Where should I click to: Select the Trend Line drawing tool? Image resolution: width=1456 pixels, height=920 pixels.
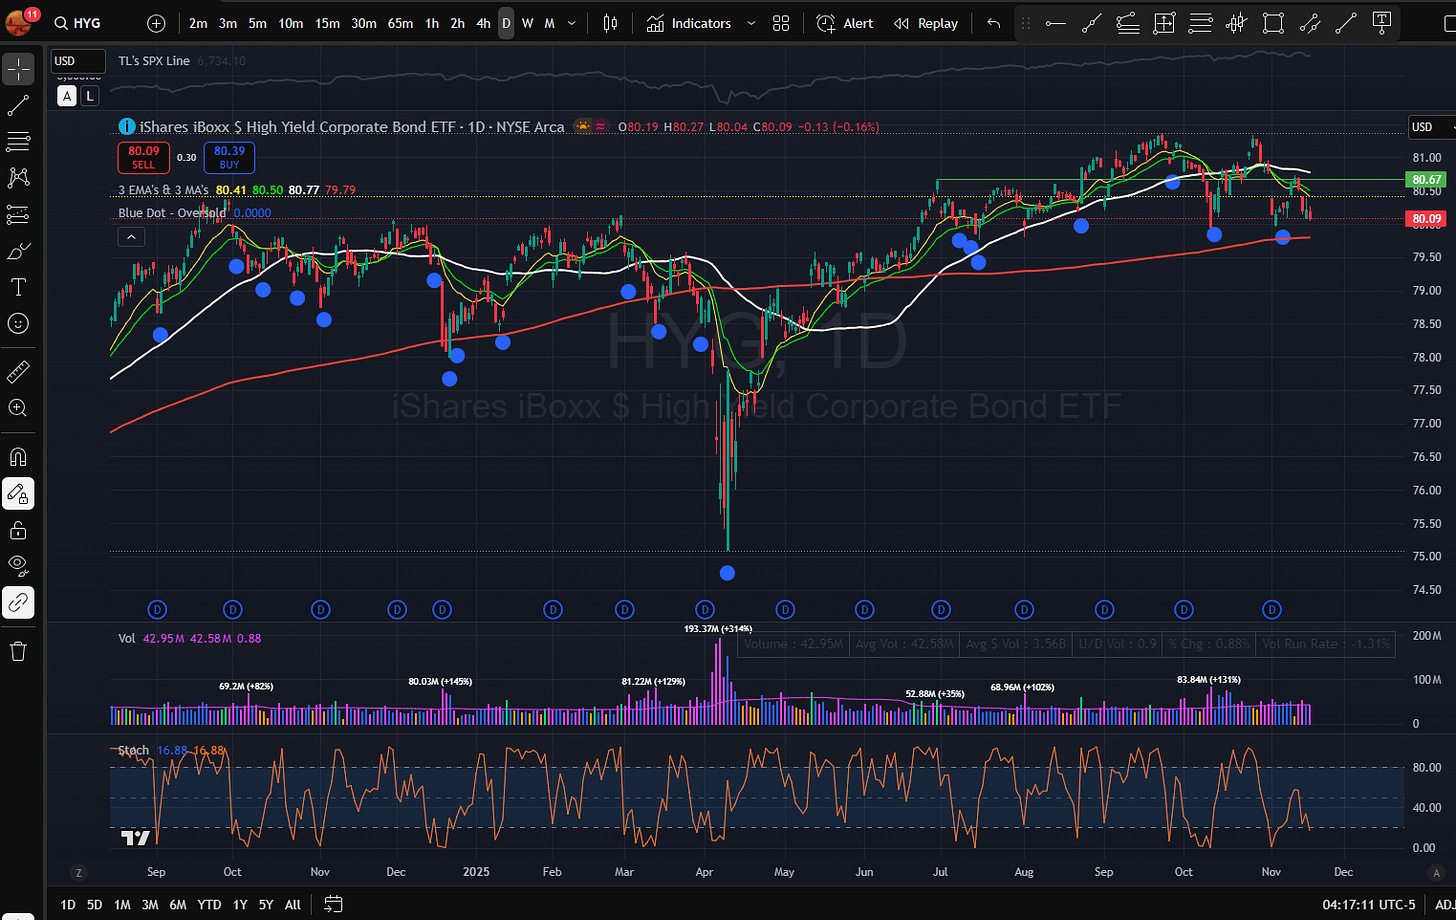coord(18,105)
